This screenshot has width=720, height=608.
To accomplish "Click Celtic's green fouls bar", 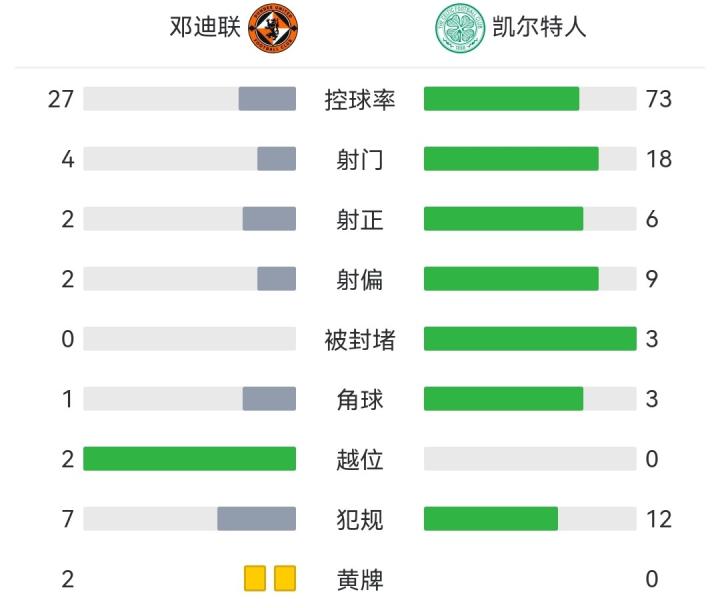I will click(x=491, y=519).
